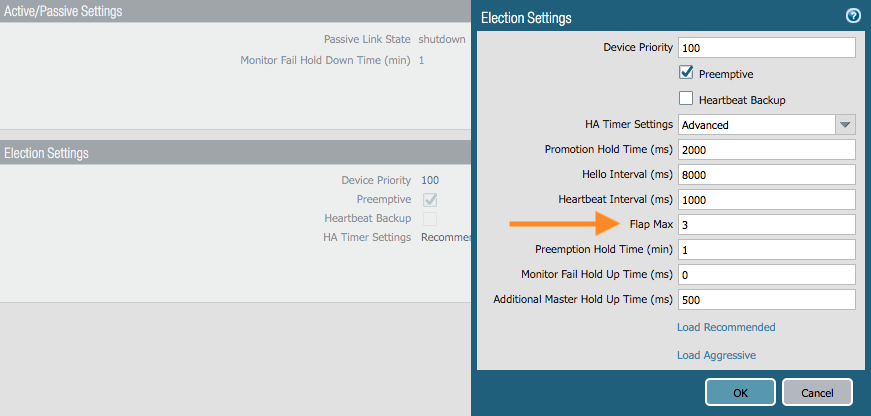Edit the Preemption Hold Time field
Image resolution: width=871 pixels, height=416 pixels.
pos(766,249)
